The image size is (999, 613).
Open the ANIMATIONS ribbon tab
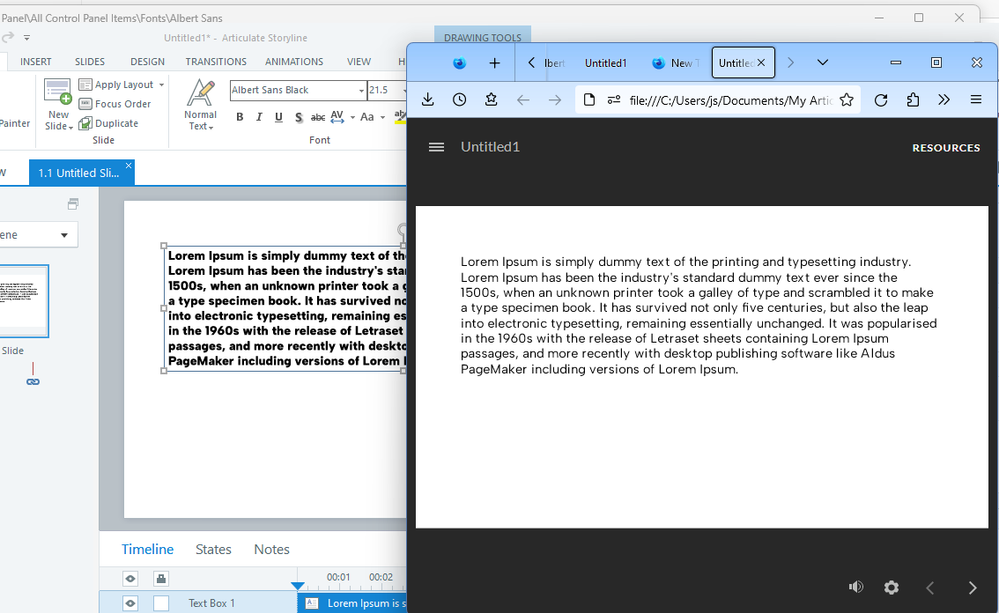(294, 62)
